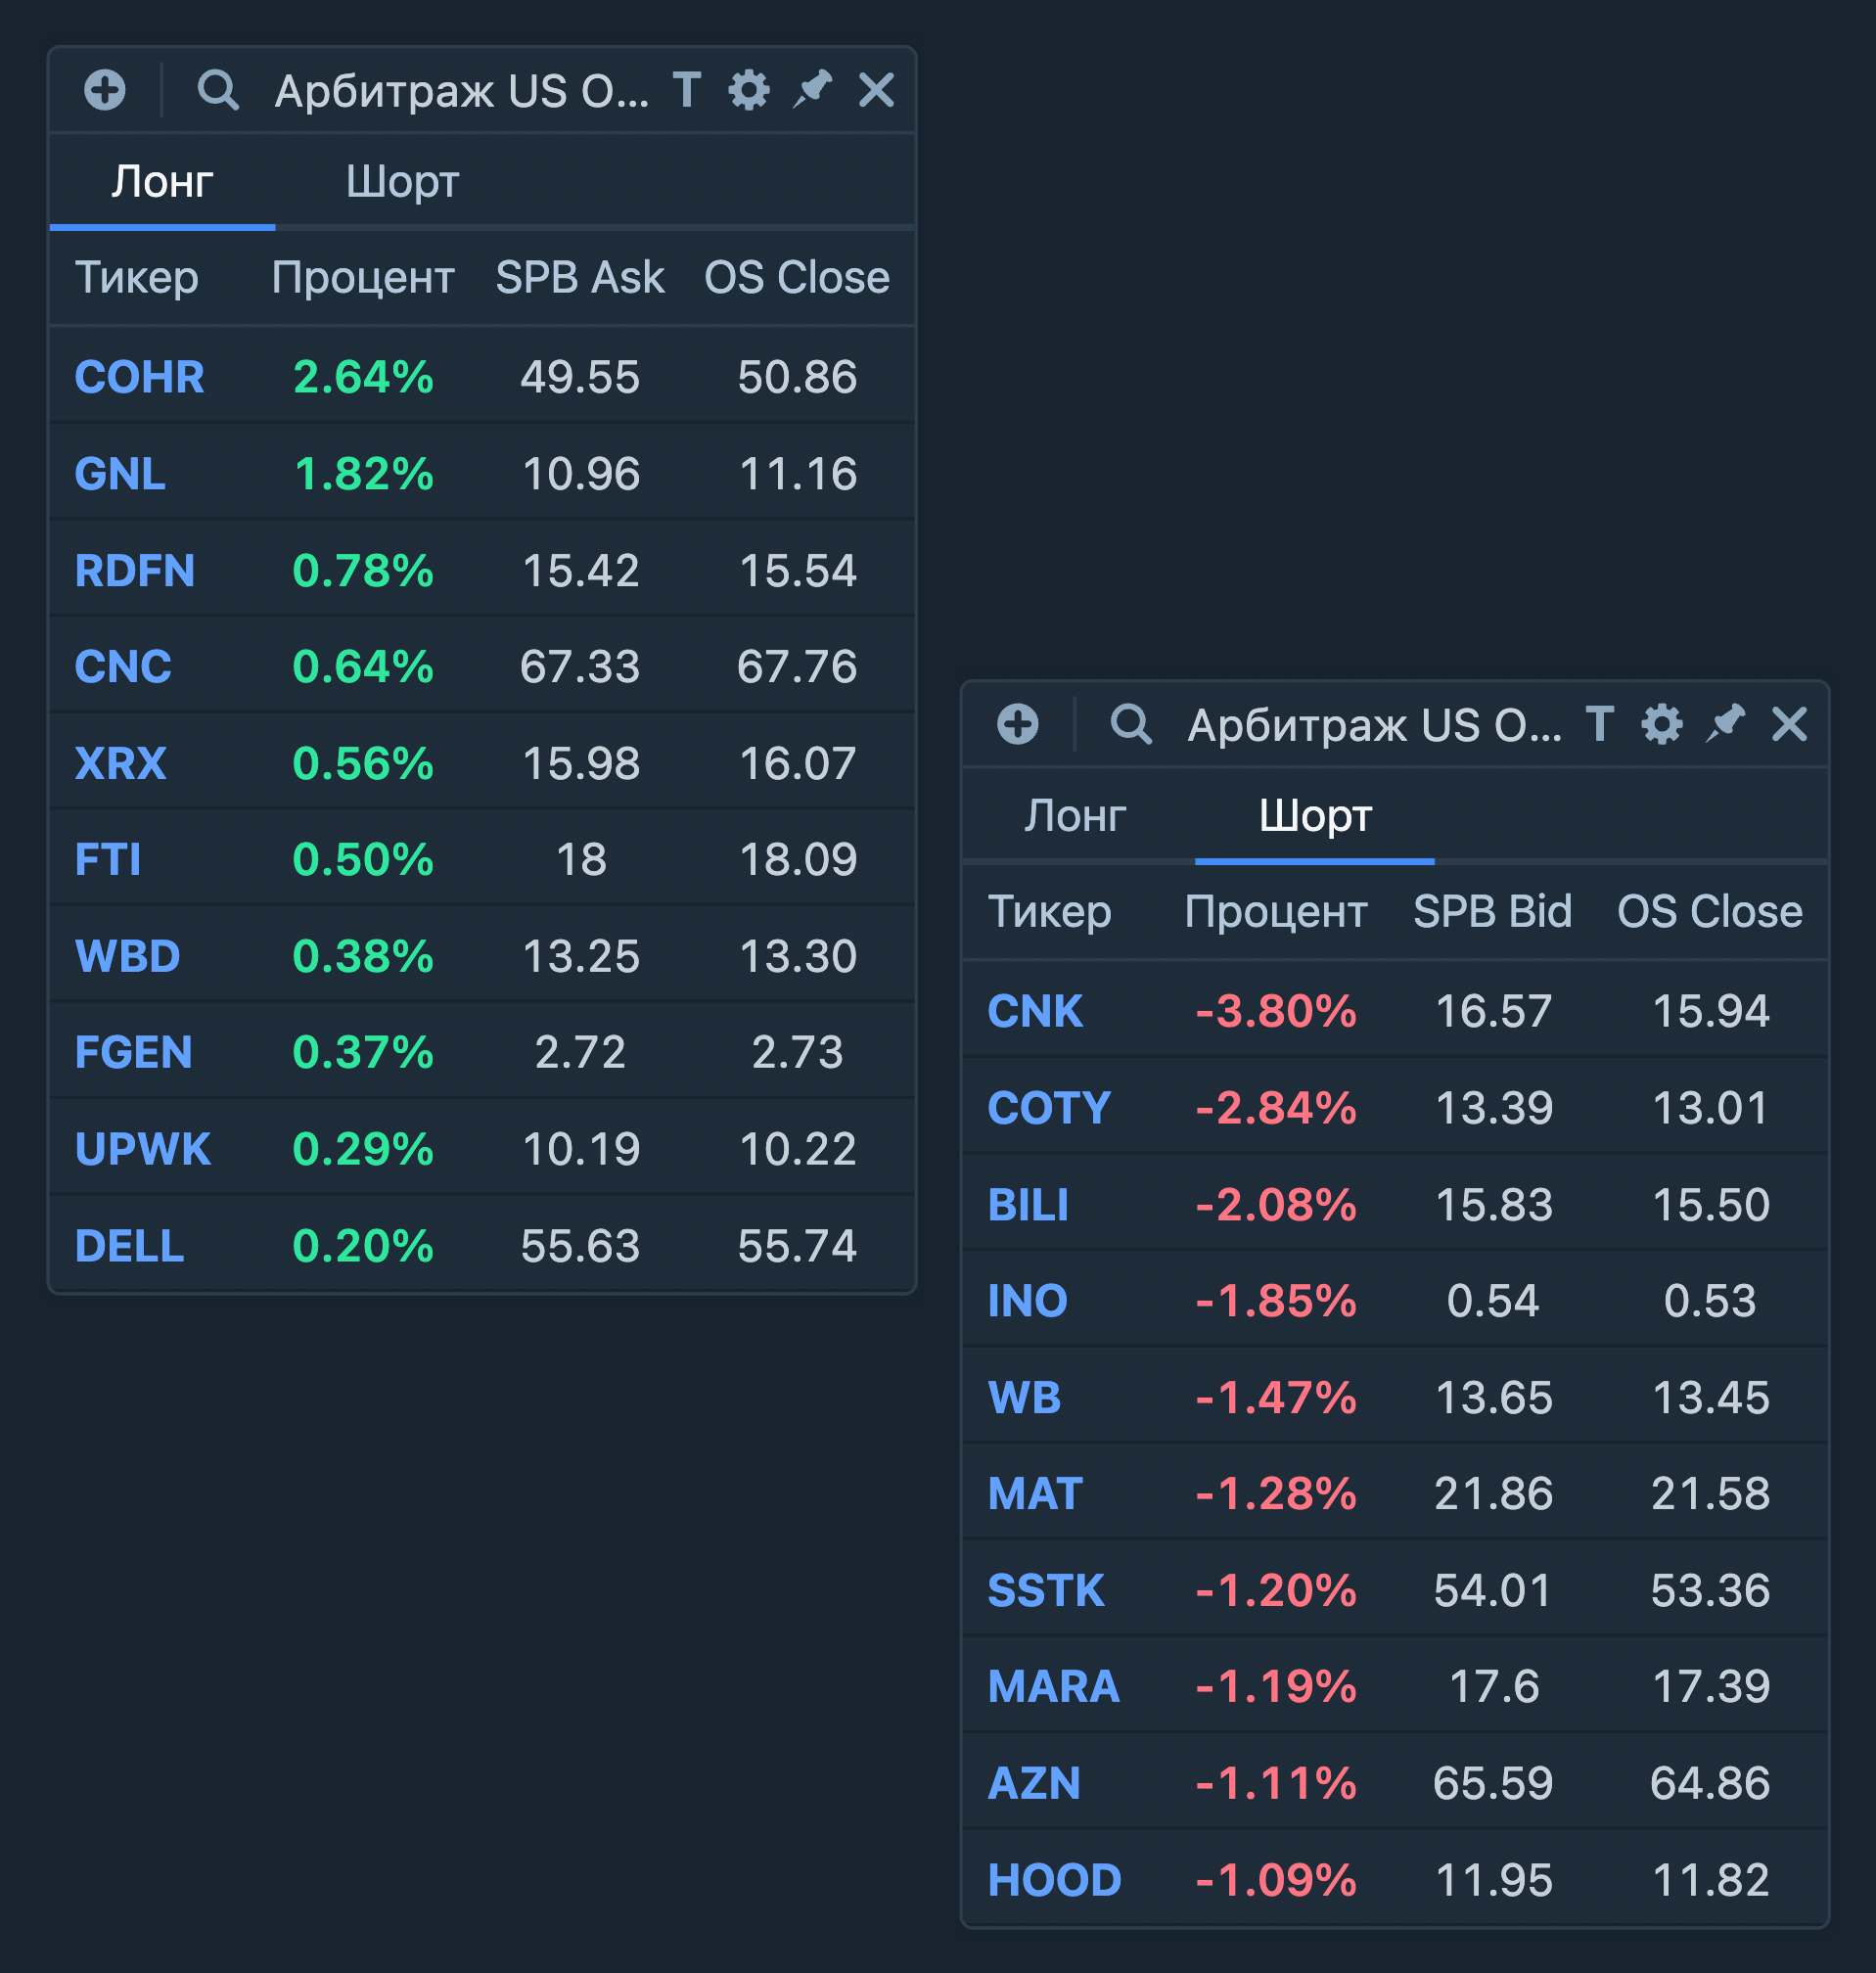Sort by SPB Bid column header
Screen dimensions: 1876x1973
coord(1492,911)
